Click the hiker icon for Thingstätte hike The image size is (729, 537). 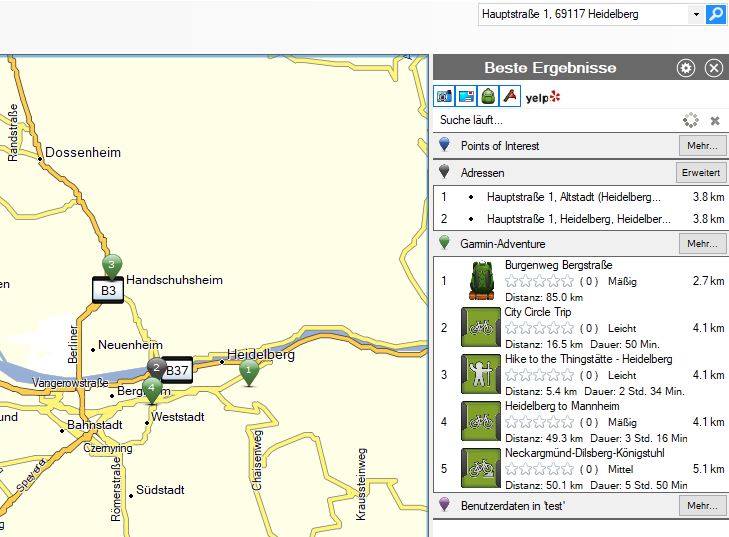(x=480, y=373)
